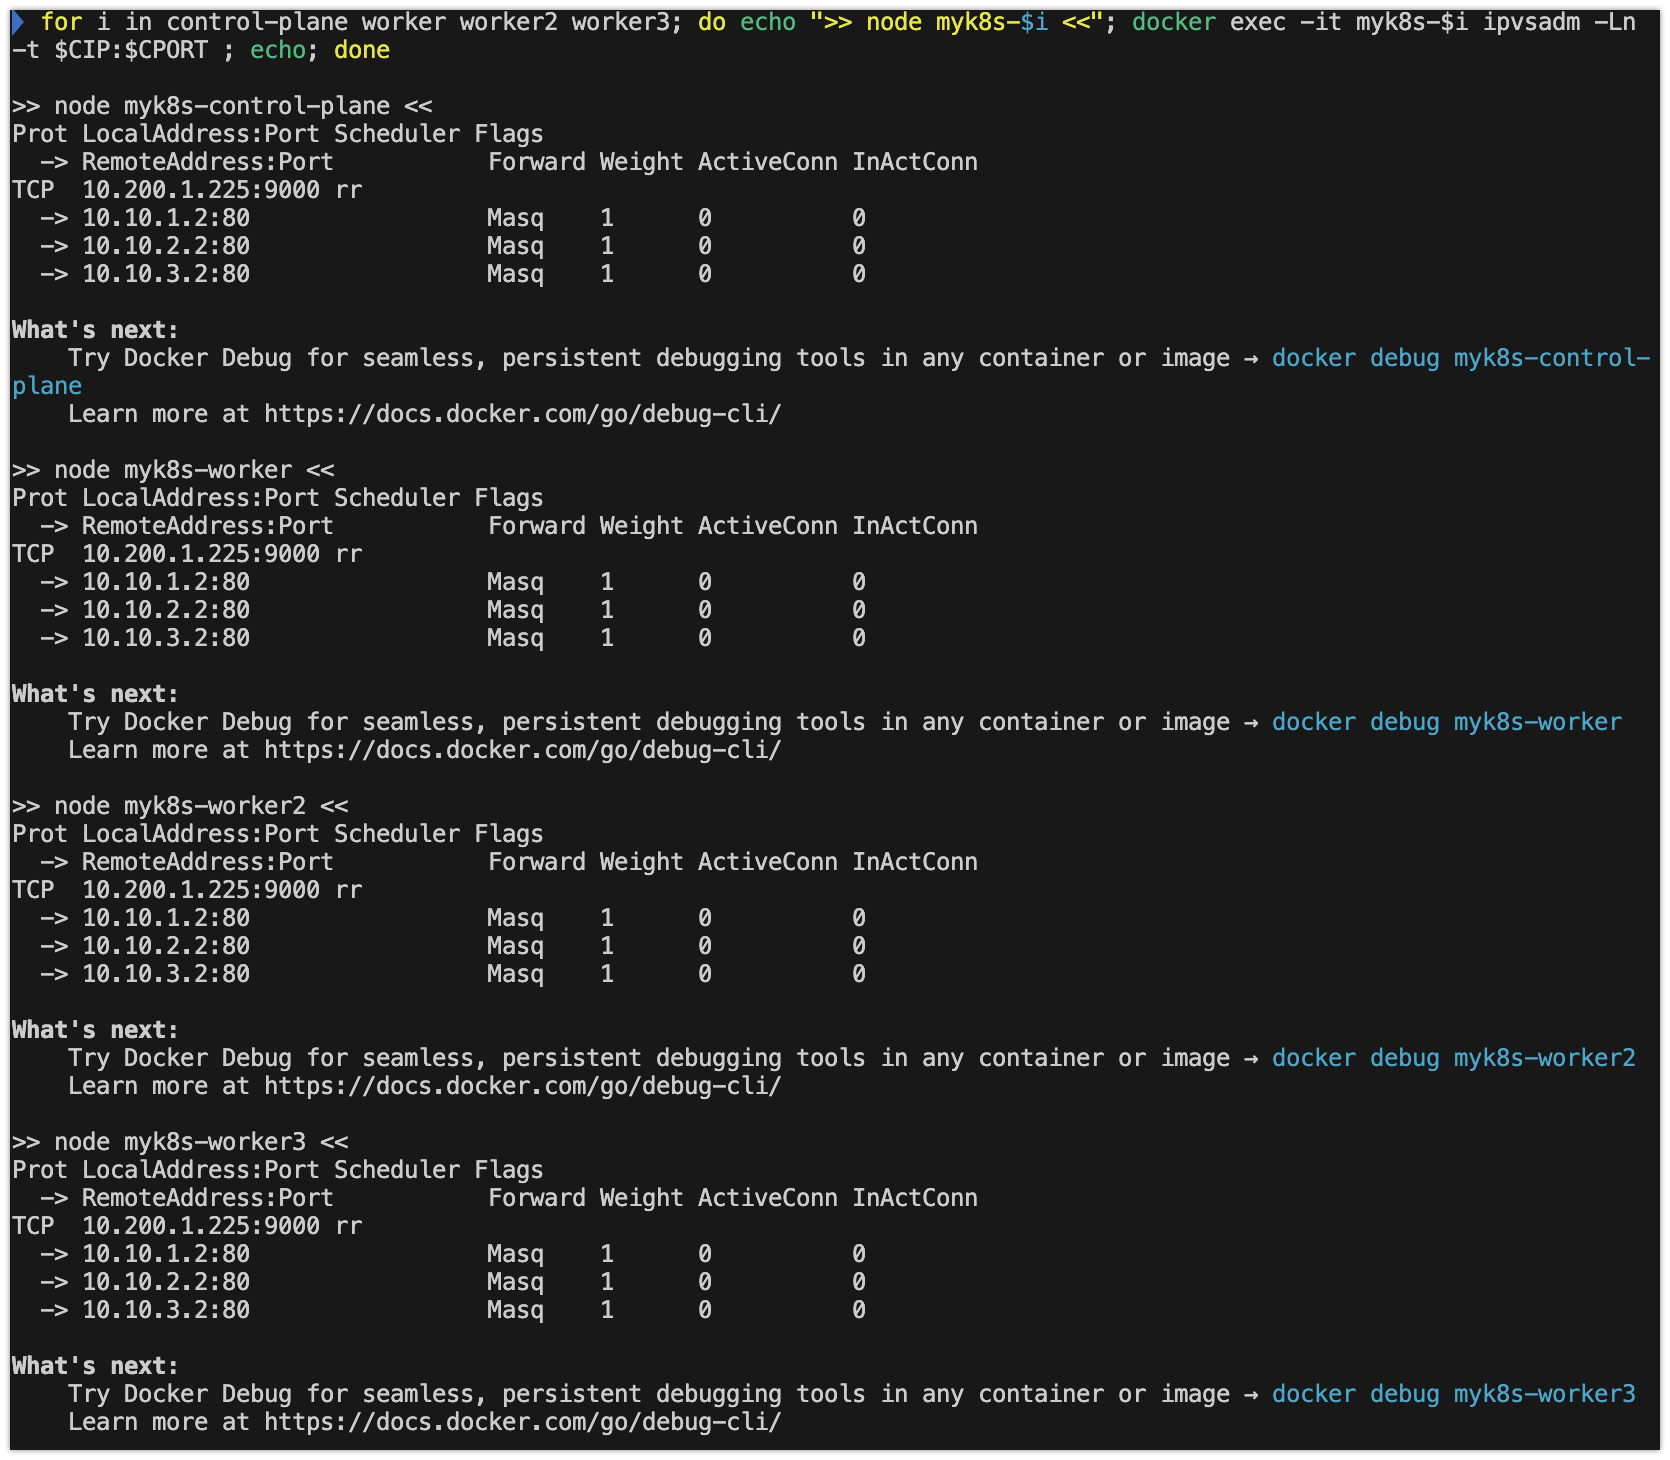Click the blue prompt arrow before 'for'
1670x1460 pixels.
pos(18,22)
